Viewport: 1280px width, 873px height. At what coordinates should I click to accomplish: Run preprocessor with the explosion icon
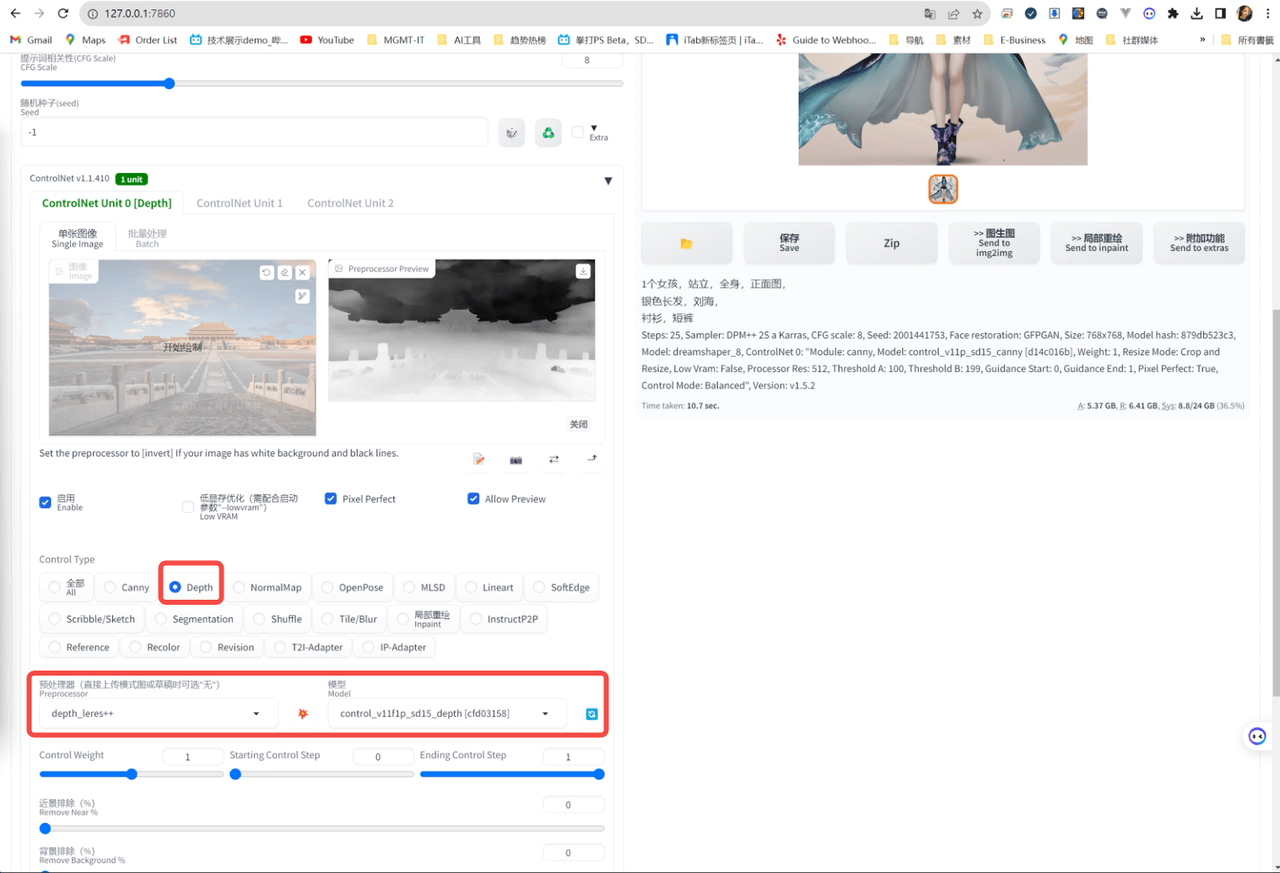(x=303, y=714)
